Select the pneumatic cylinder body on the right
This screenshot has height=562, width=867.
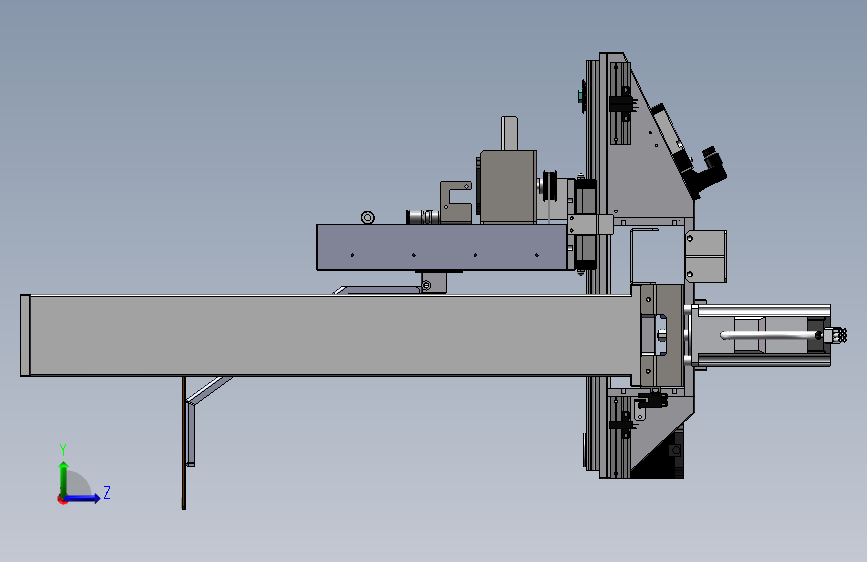click(x=762, y=335)
